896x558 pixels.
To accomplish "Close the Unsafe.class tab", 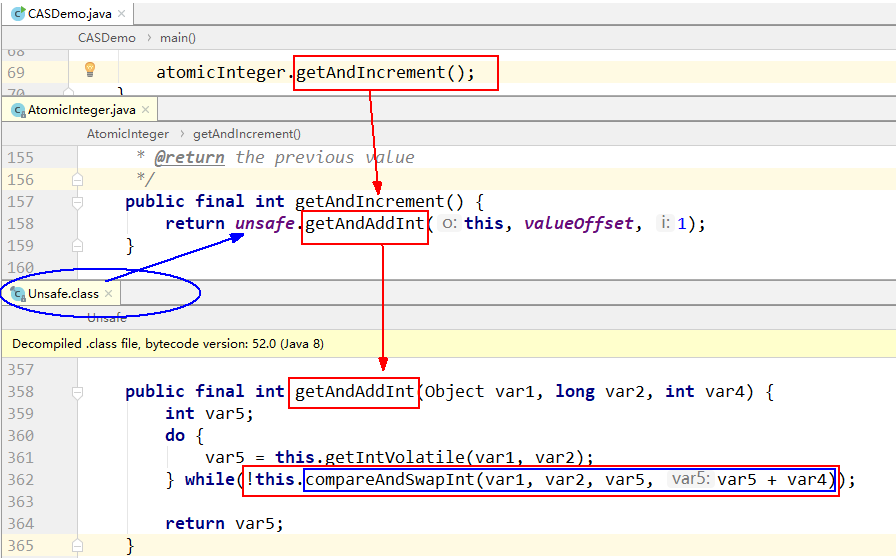I will tap(109, 293).
